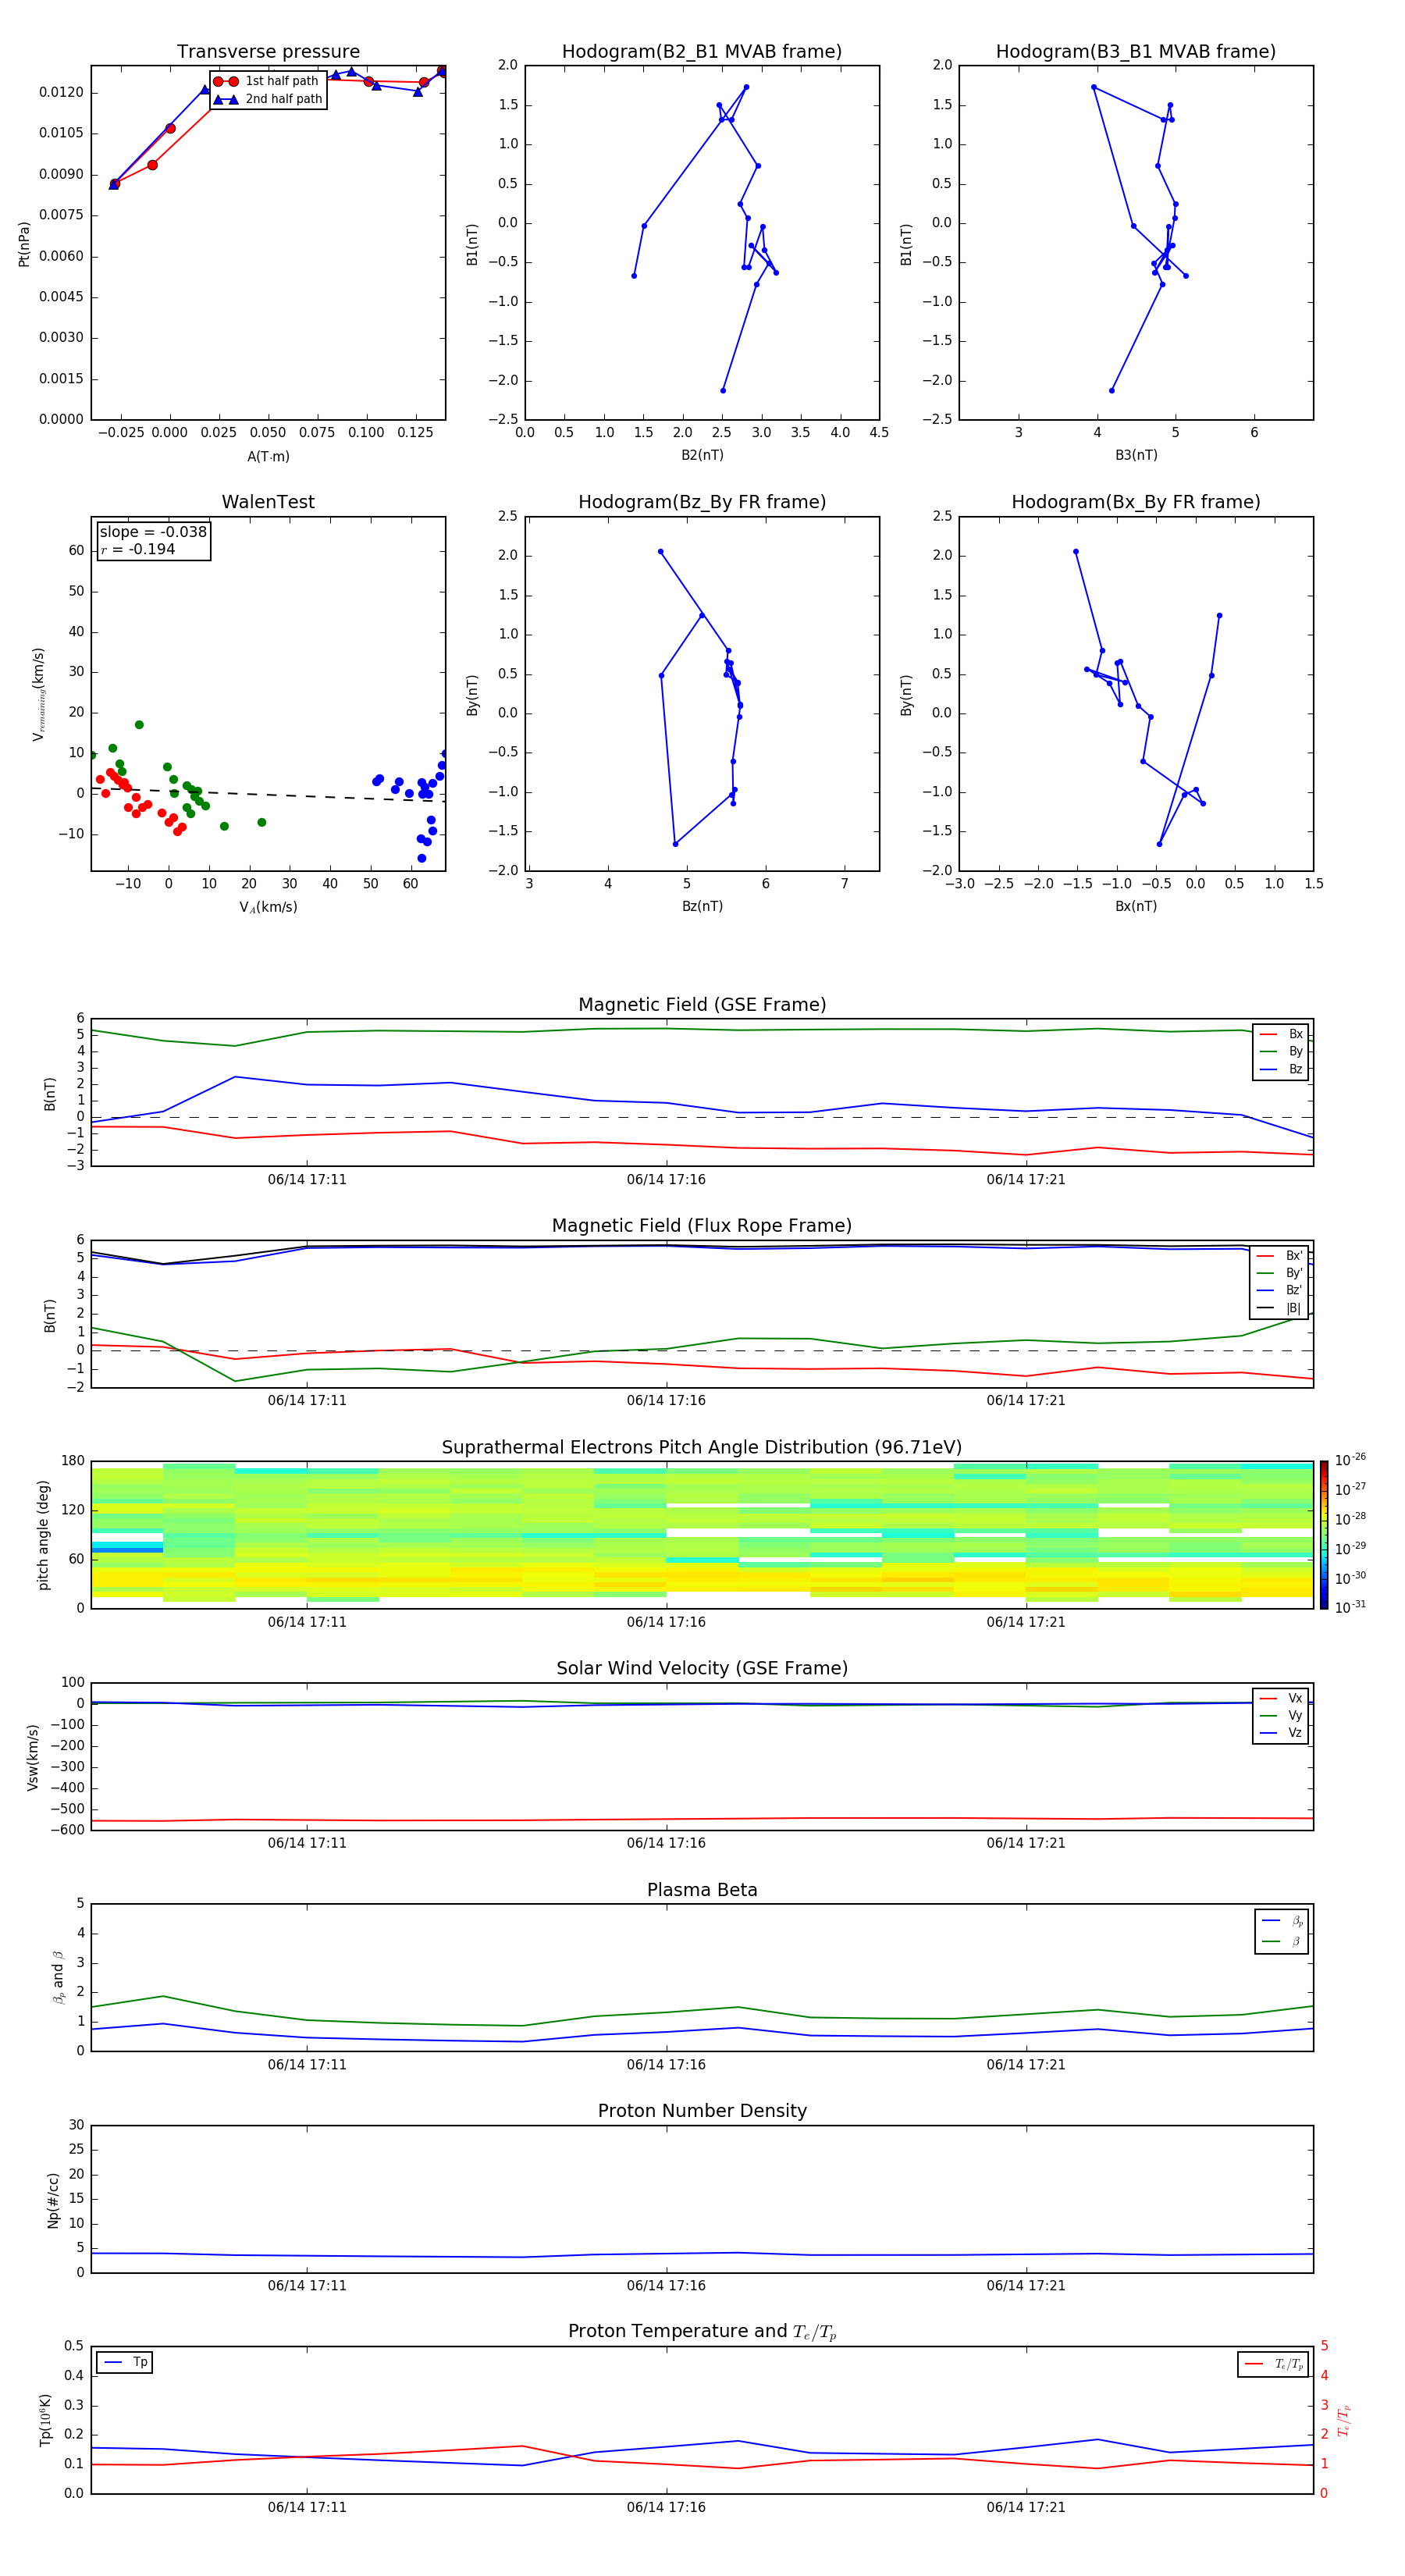Click the 'Bz(nT)' axis label
The image size is (1405, 2576).
[702, 906]
